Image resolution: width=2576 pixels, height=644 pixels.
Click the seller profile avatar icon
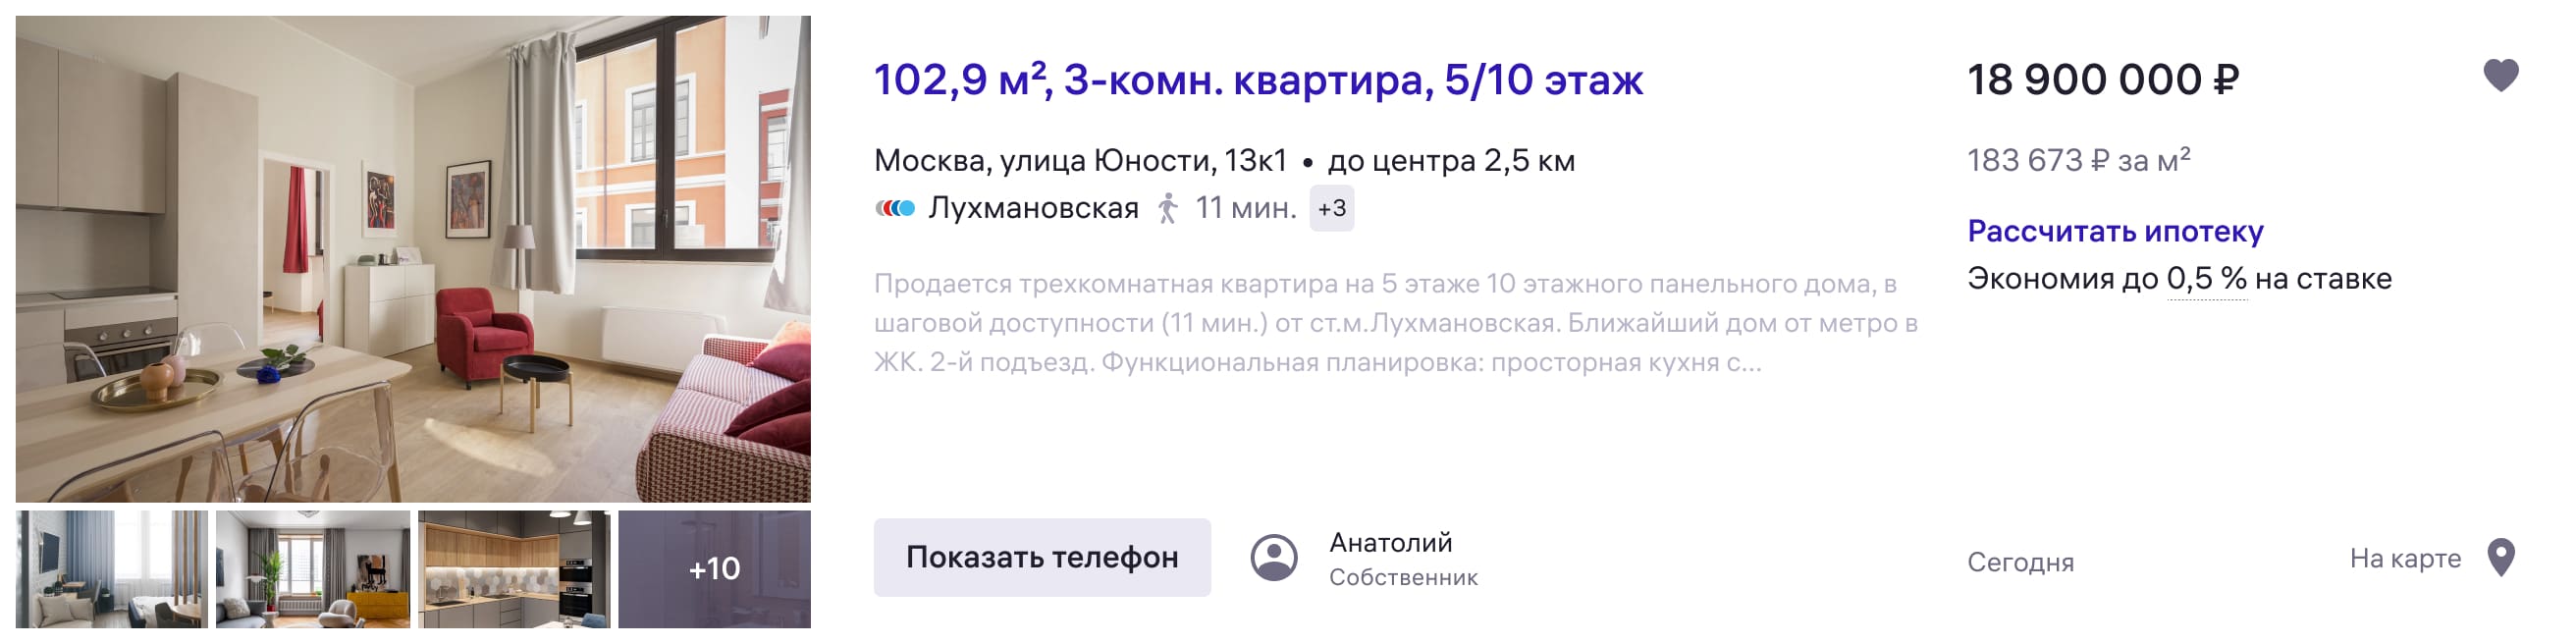pos(1274,558)
